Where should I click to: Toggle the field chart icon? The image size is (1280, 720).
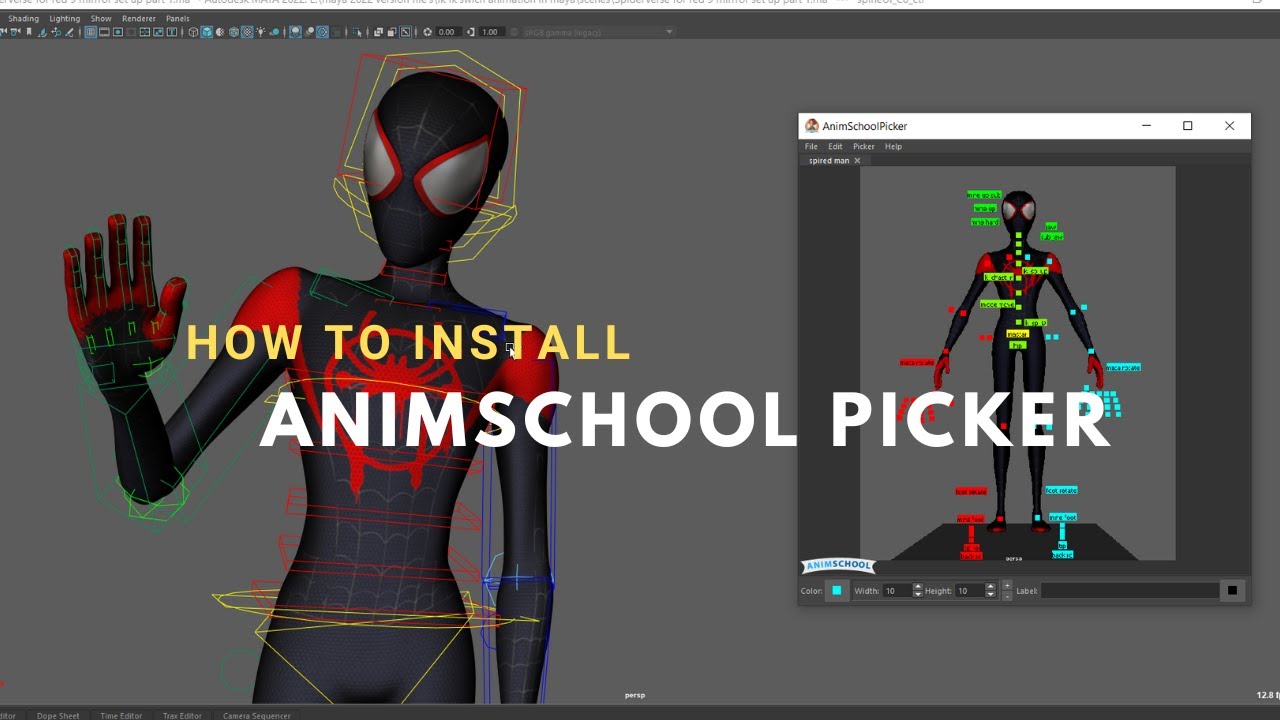(x=145, y=32)
